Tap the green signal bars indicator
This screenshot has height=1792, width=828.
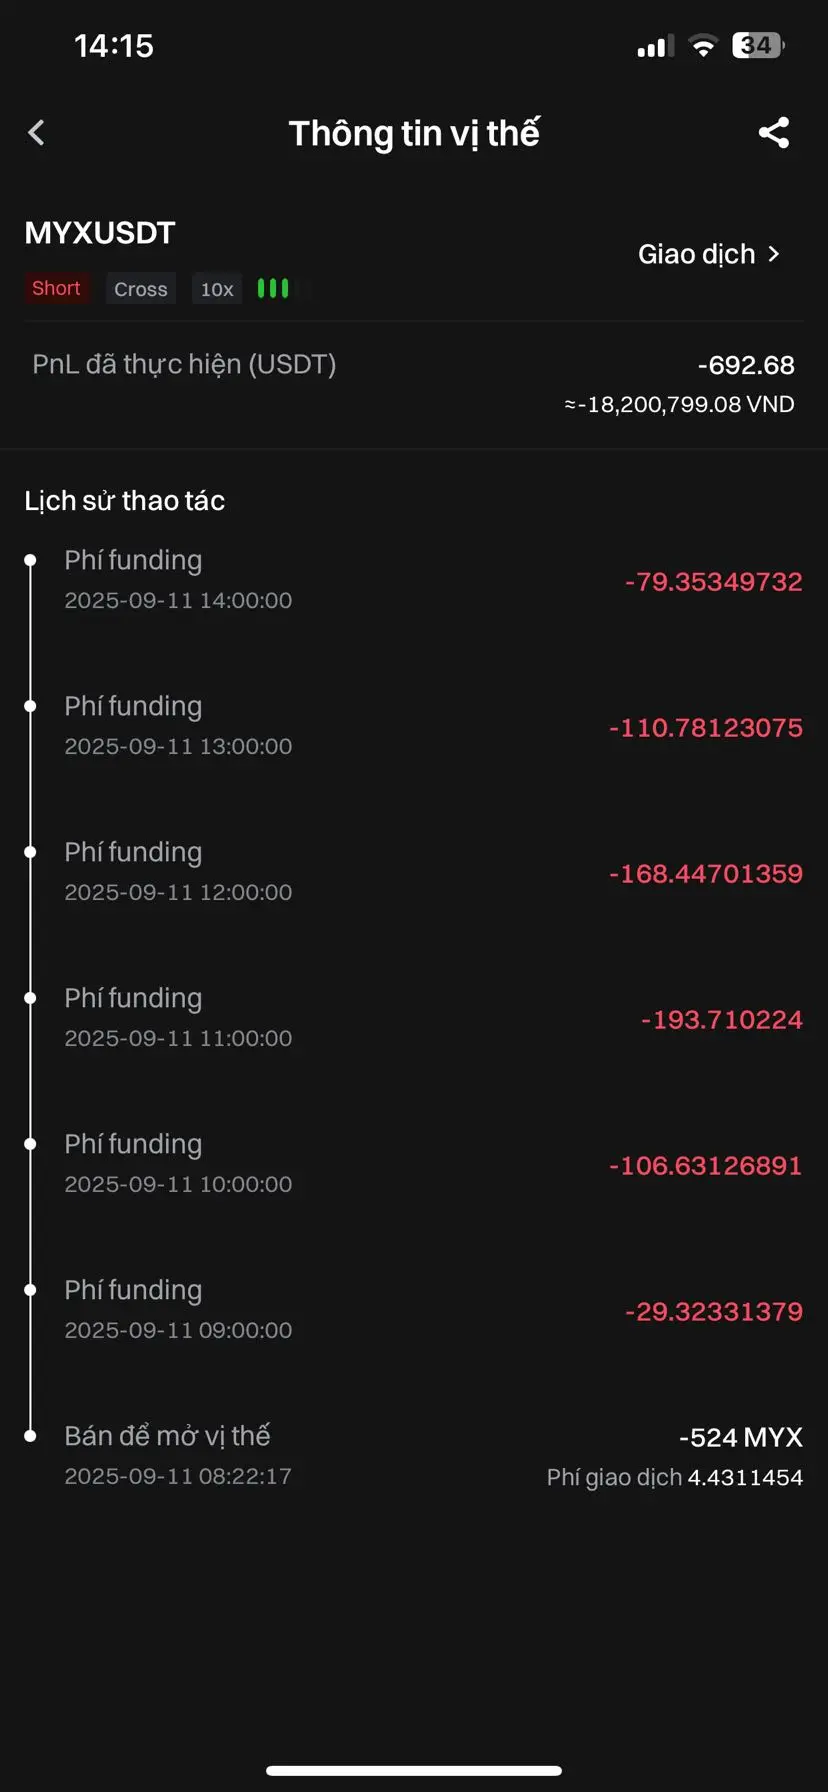[273, 288]
